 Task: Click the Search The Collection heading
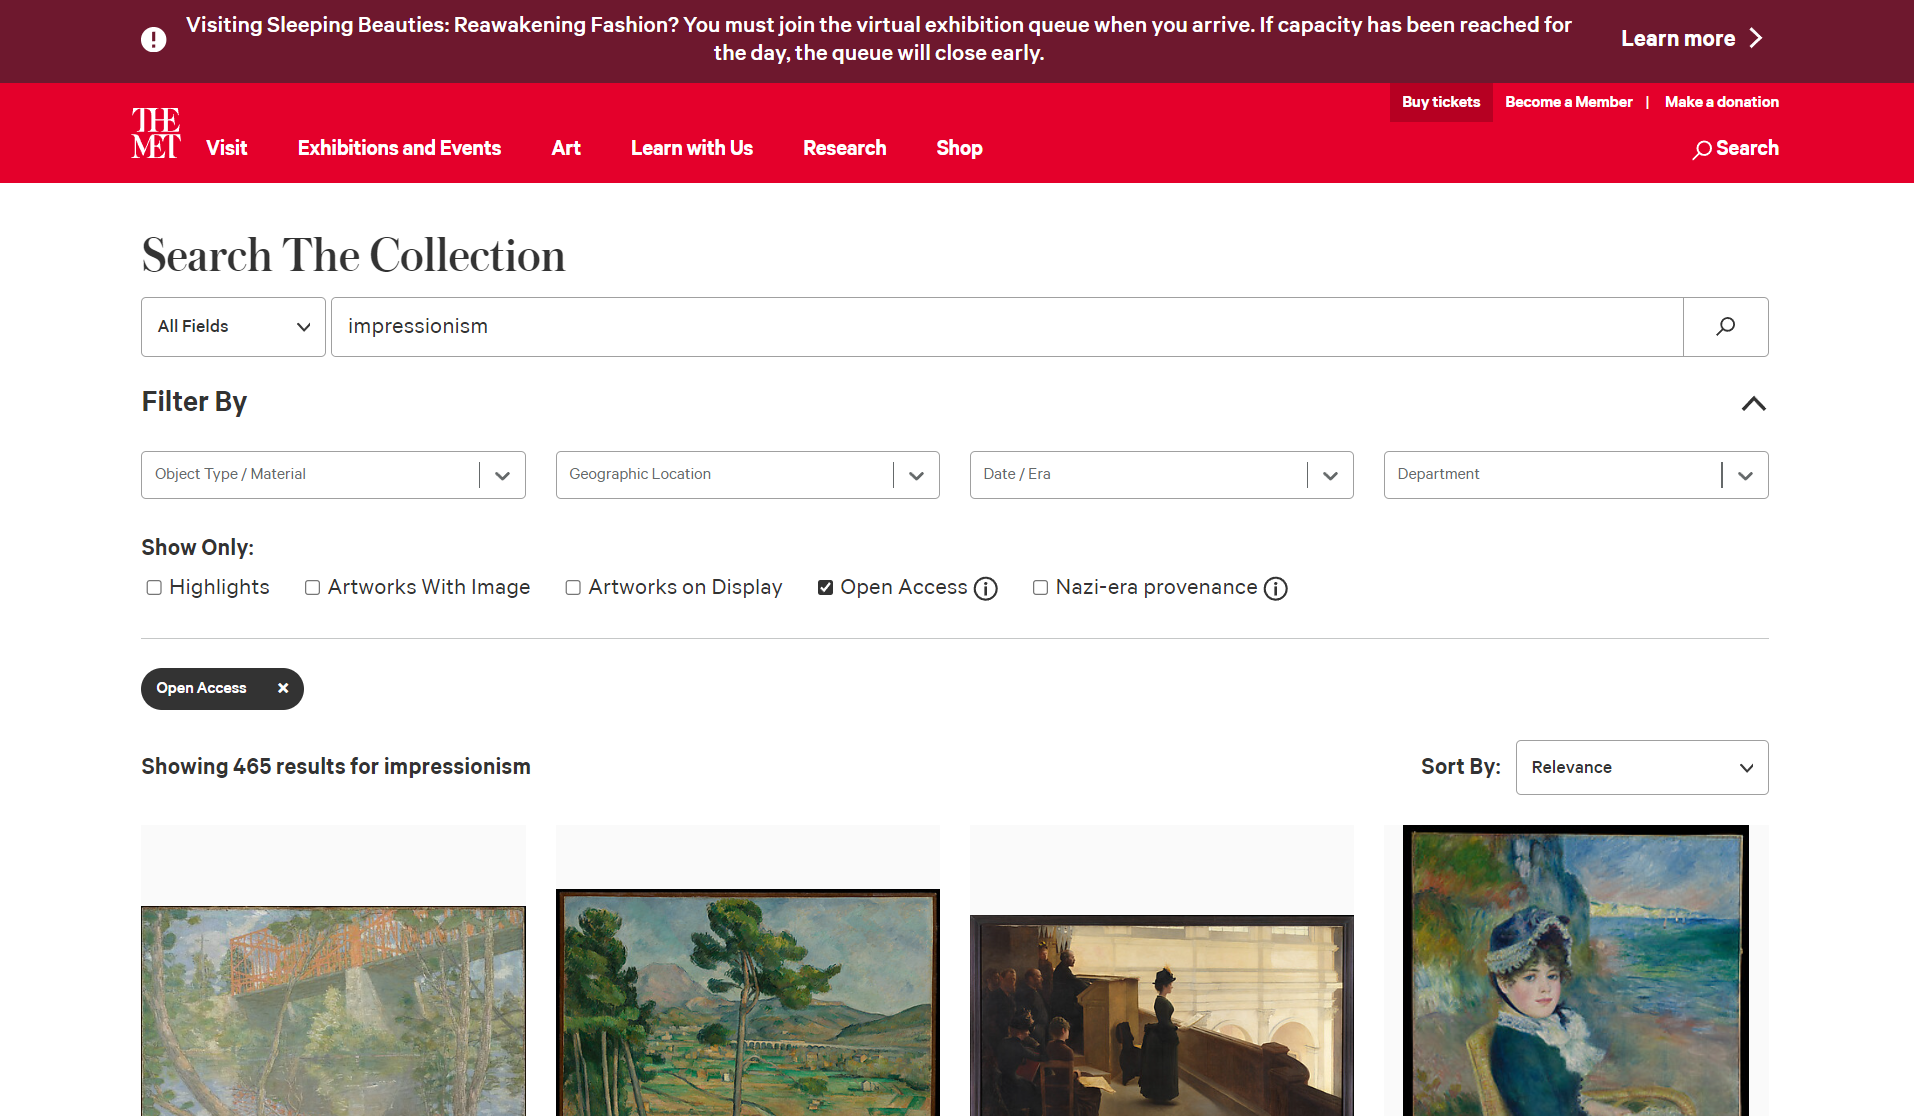point(353,255)
